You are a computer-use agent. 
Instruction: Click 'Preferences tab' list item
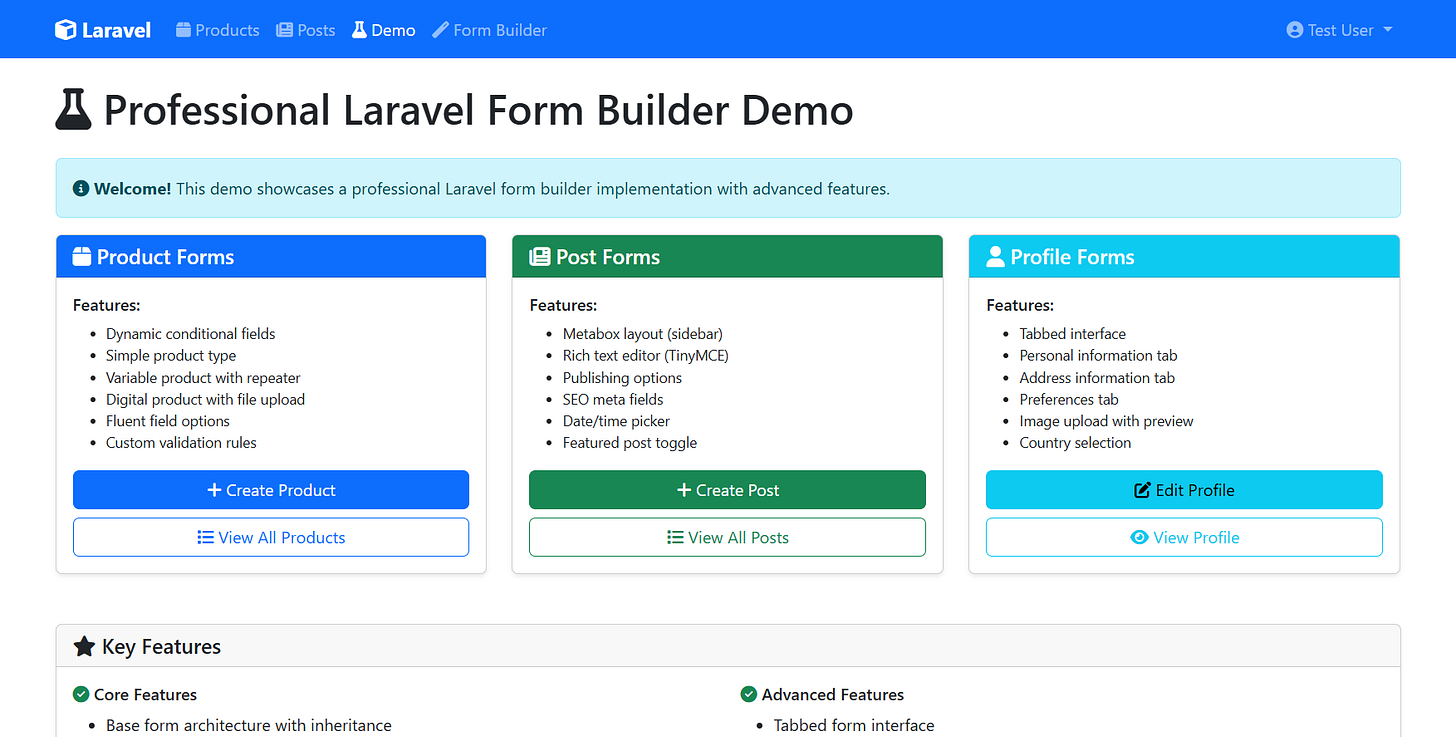pyautogui.click(x=1069, y=399)
